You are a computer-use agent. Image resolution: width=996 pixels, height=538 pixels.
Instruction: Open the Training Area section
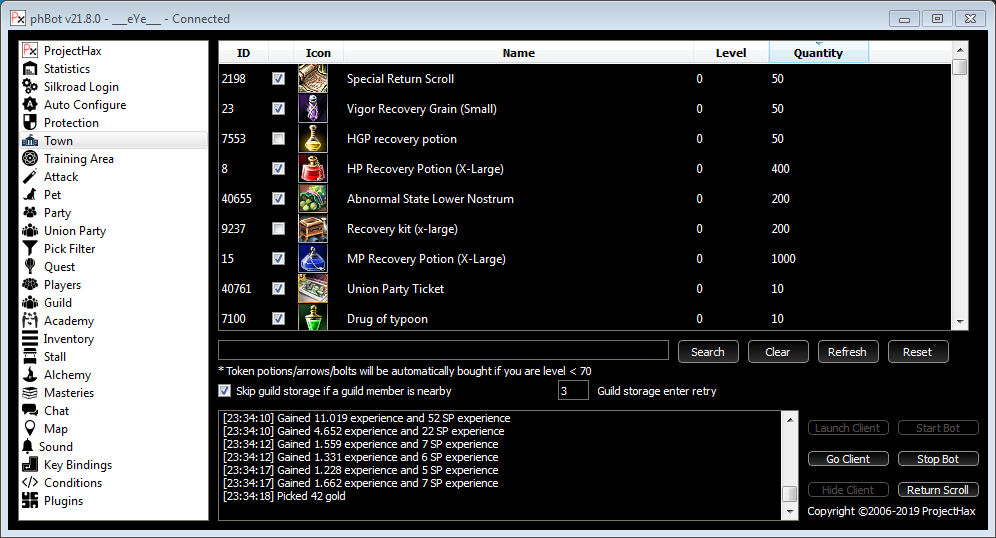(x=78, y=159)
